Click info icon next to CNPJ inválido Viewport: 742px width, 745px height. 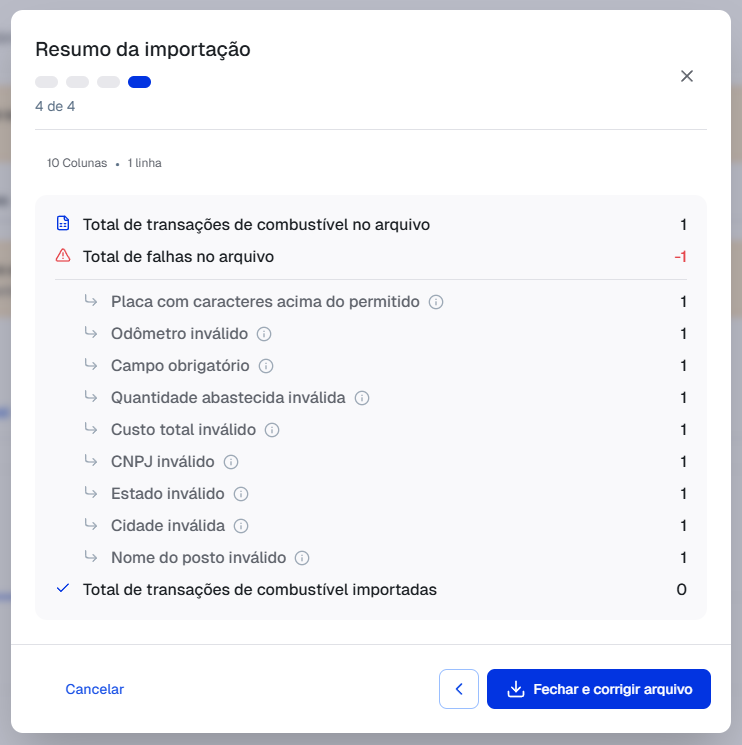[x=231, y=462]
